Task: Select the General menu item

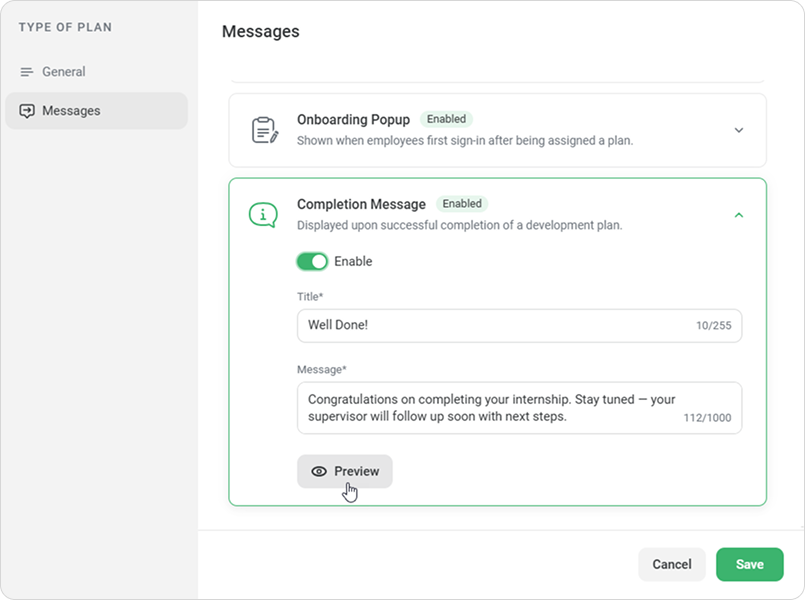Action: pyautogui.click(x=97, y=72)
